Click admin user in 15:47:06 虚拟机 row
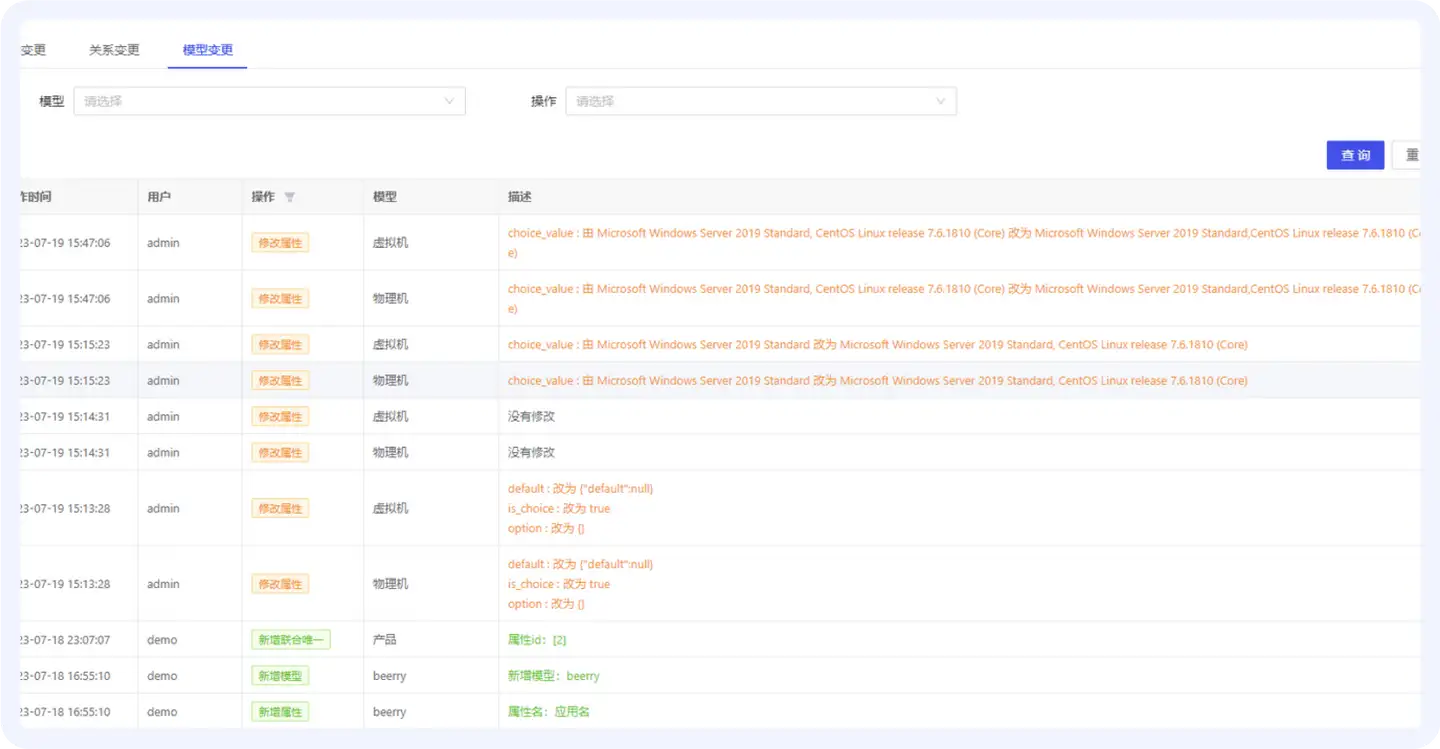The width and height of the screenshot is (1440, 749). coord(163,243)
